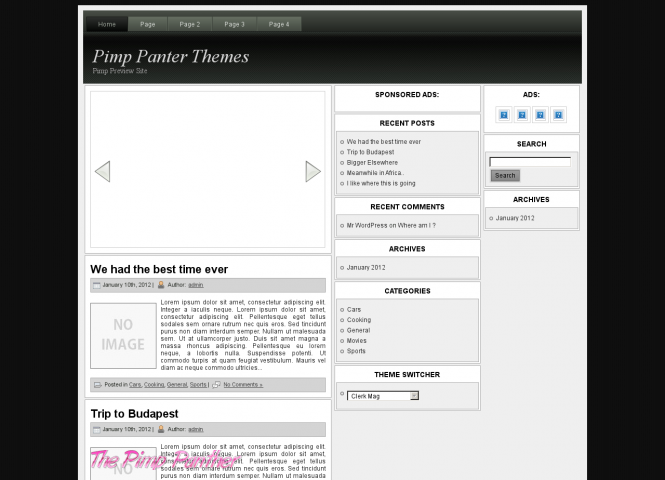The width and height of the screenshot is (665, 480).
Task: Go to the Page 4 tab
Action: point(279,24)
